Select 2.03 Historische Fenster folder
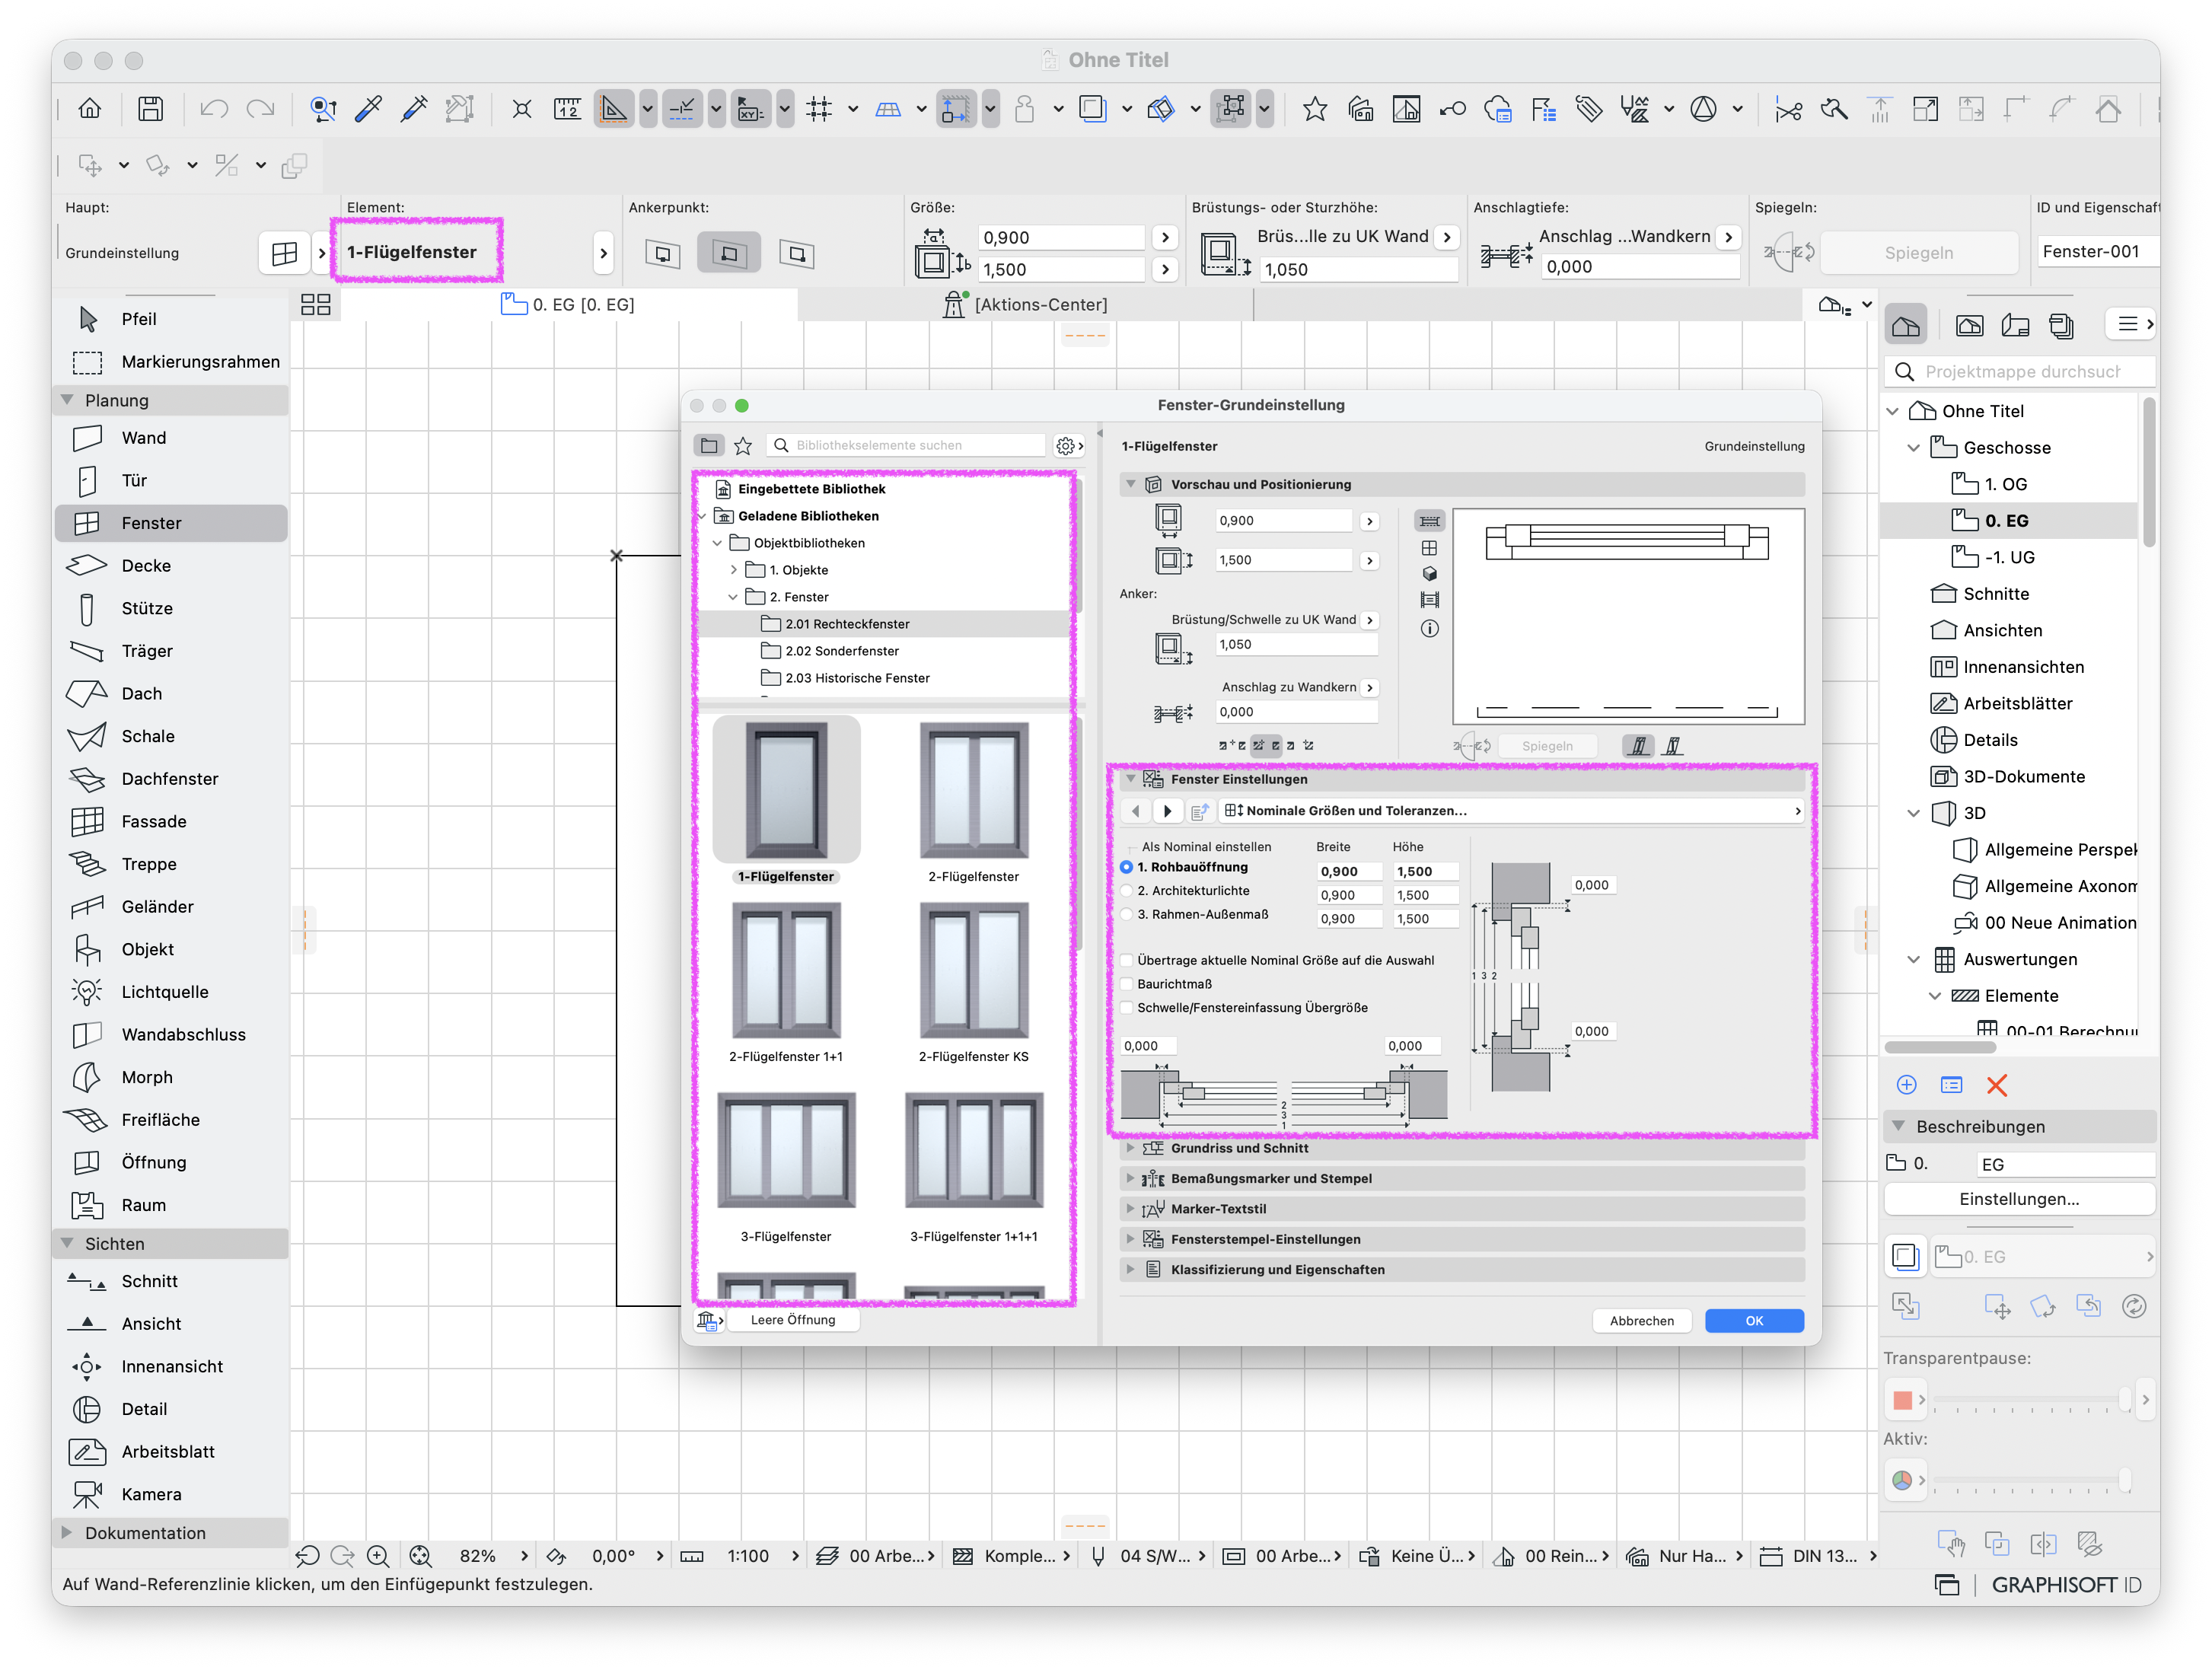The image size is (2212, 1670). pos(857,679)
